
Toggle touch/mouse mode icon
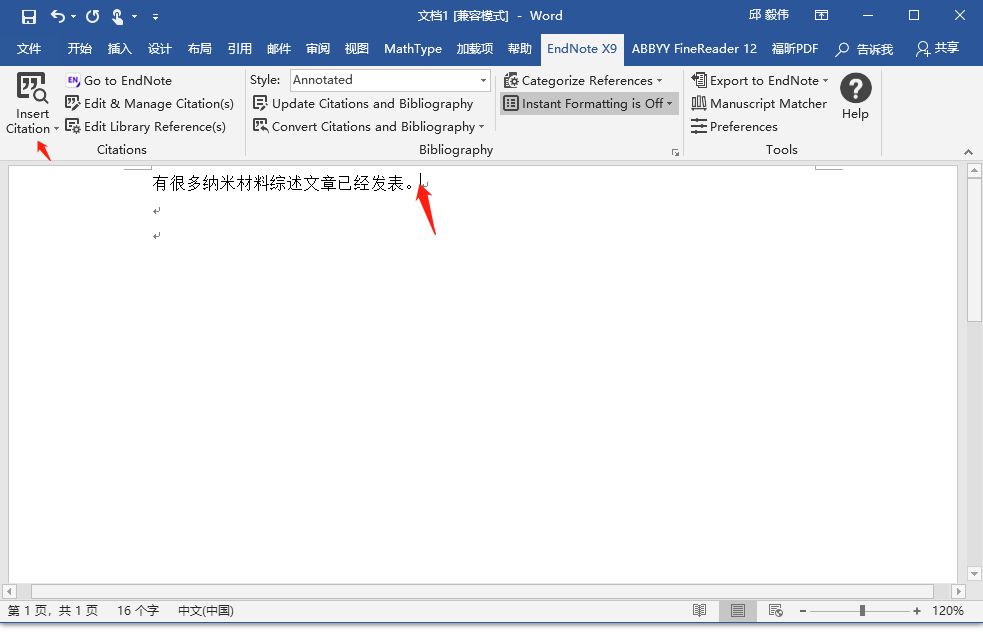[117, 16]
